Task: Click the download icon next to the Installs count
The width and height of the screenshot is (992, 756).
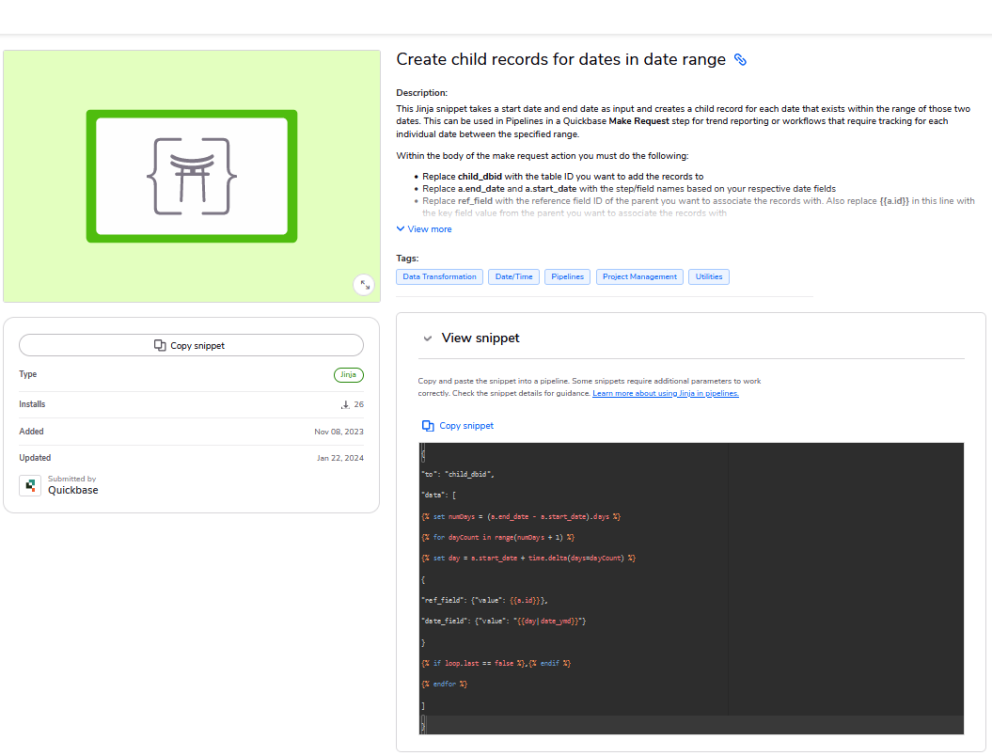Action: pyautogui.click(x=347, y=404)
